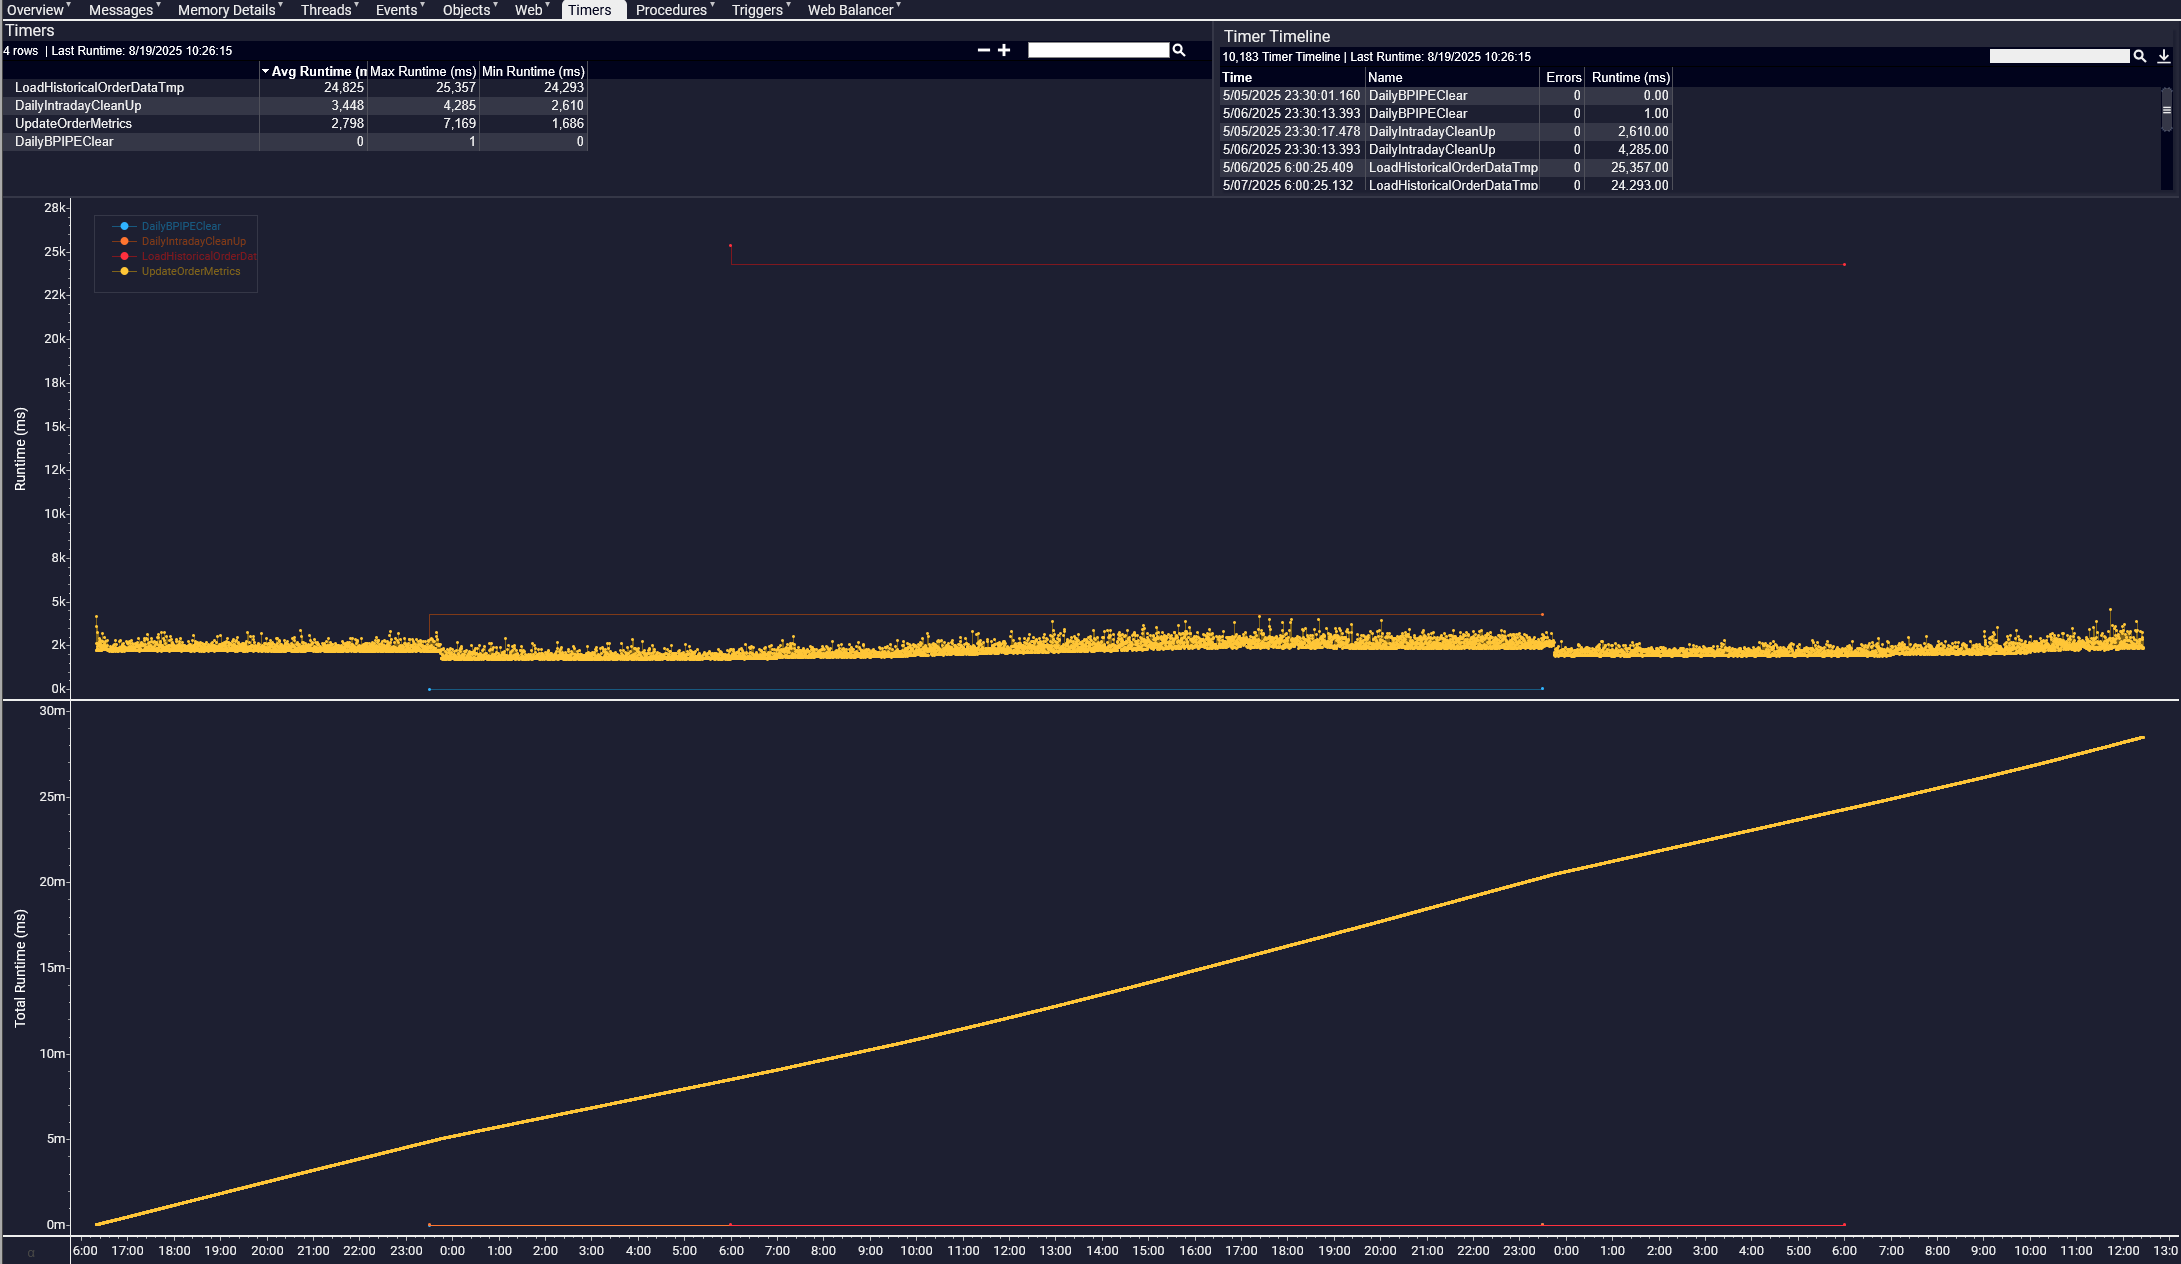This screenshot has width=2181, height=1264.
Task: Click the Timer Timeline vertical scrollbar thumb
Action: pyautogui.click(x=2166, y=112)
